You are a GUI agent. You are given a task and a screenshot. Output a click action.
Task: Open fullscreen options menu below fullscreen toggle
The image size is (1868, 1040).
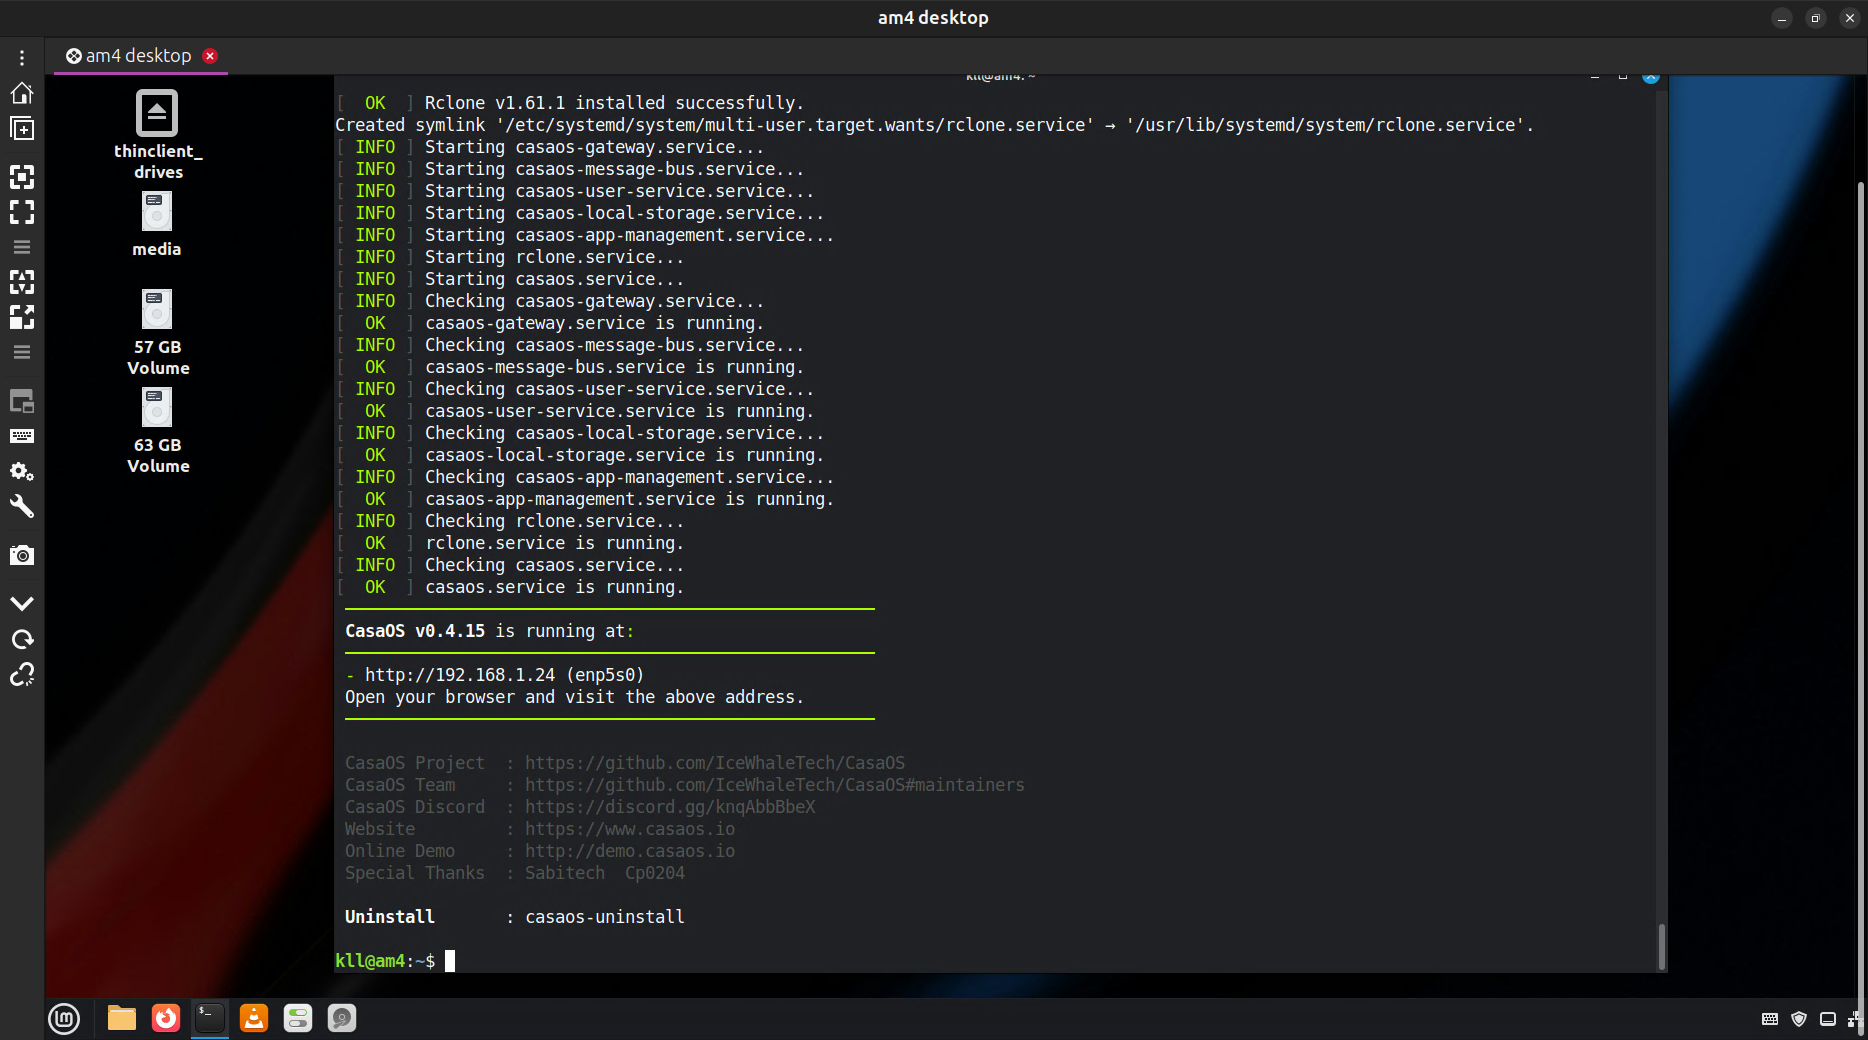point(22,247)
